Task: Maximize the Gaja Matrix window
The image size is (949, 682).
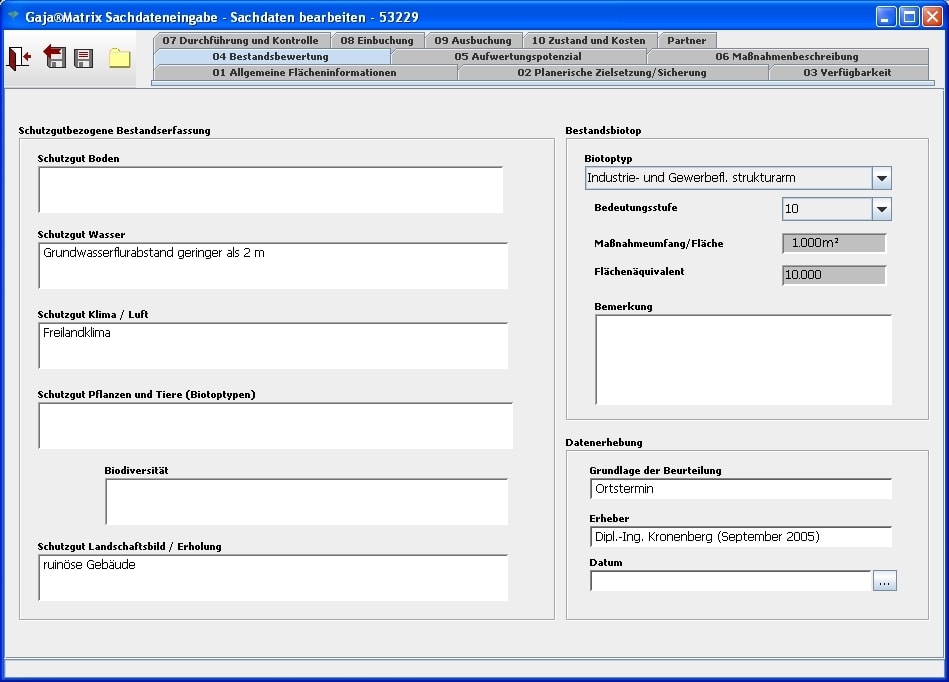Action: [x=909, y=16]
